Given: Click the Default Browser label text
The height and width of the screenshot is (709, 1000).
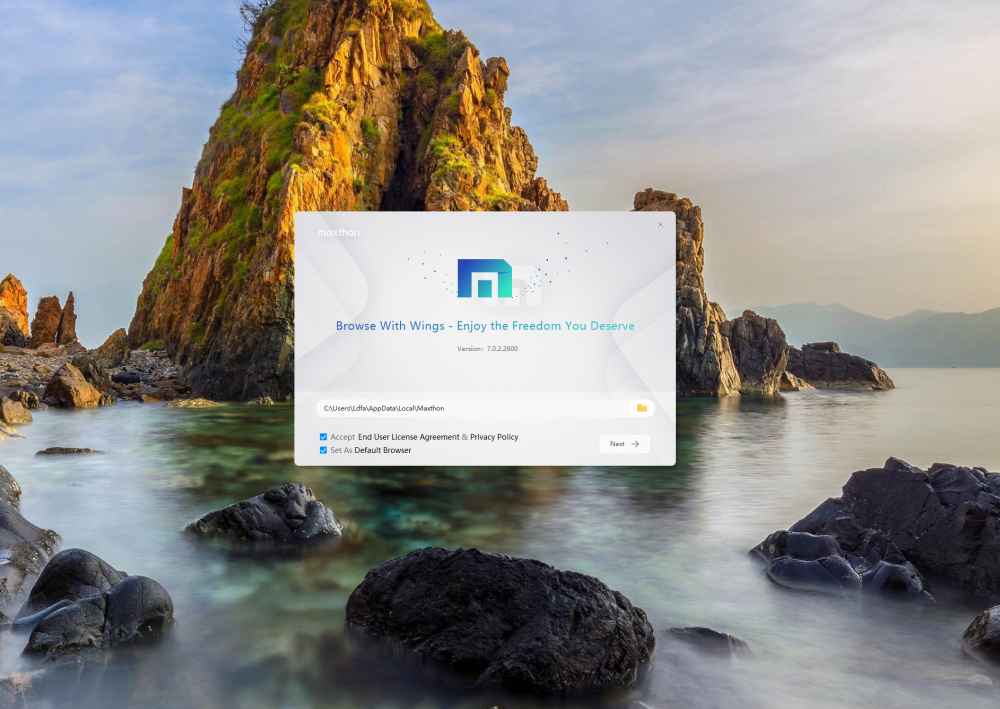Looking at the screenshot, I should point(383,450).
